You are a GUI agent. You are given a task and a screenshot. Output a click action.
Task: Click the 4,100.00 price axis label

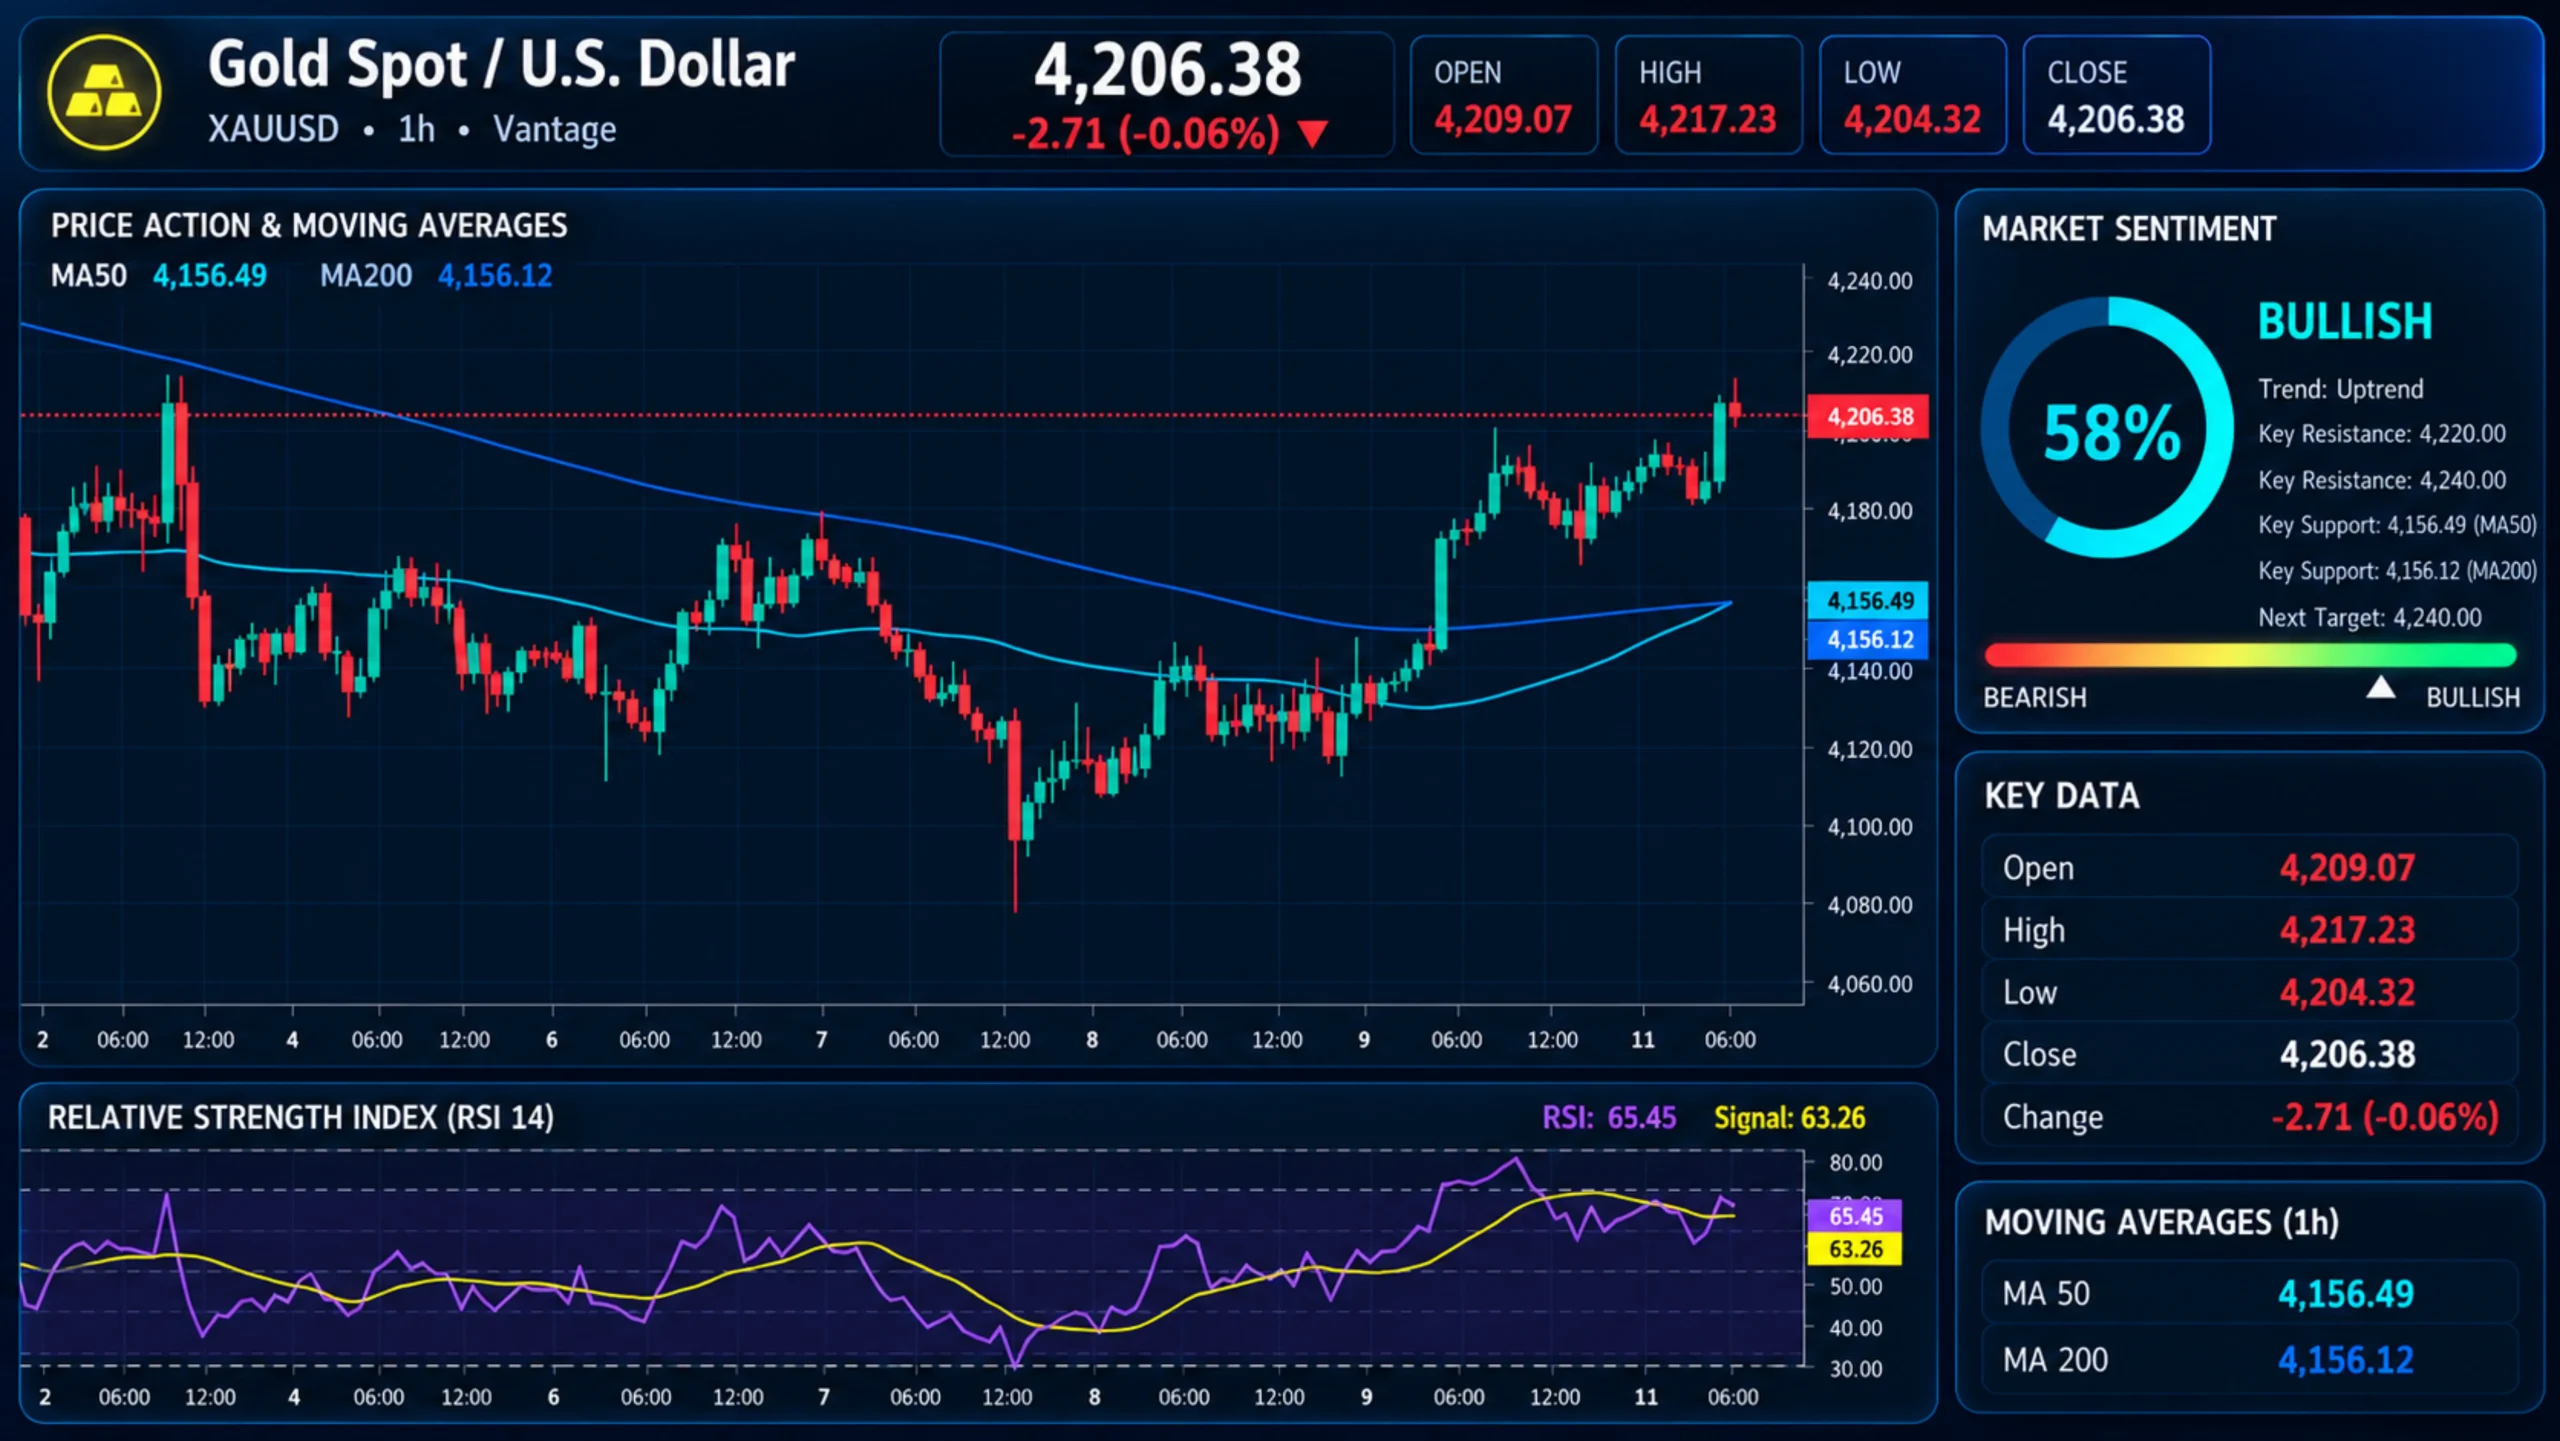pyautogui.click(x=1869, y=827)
